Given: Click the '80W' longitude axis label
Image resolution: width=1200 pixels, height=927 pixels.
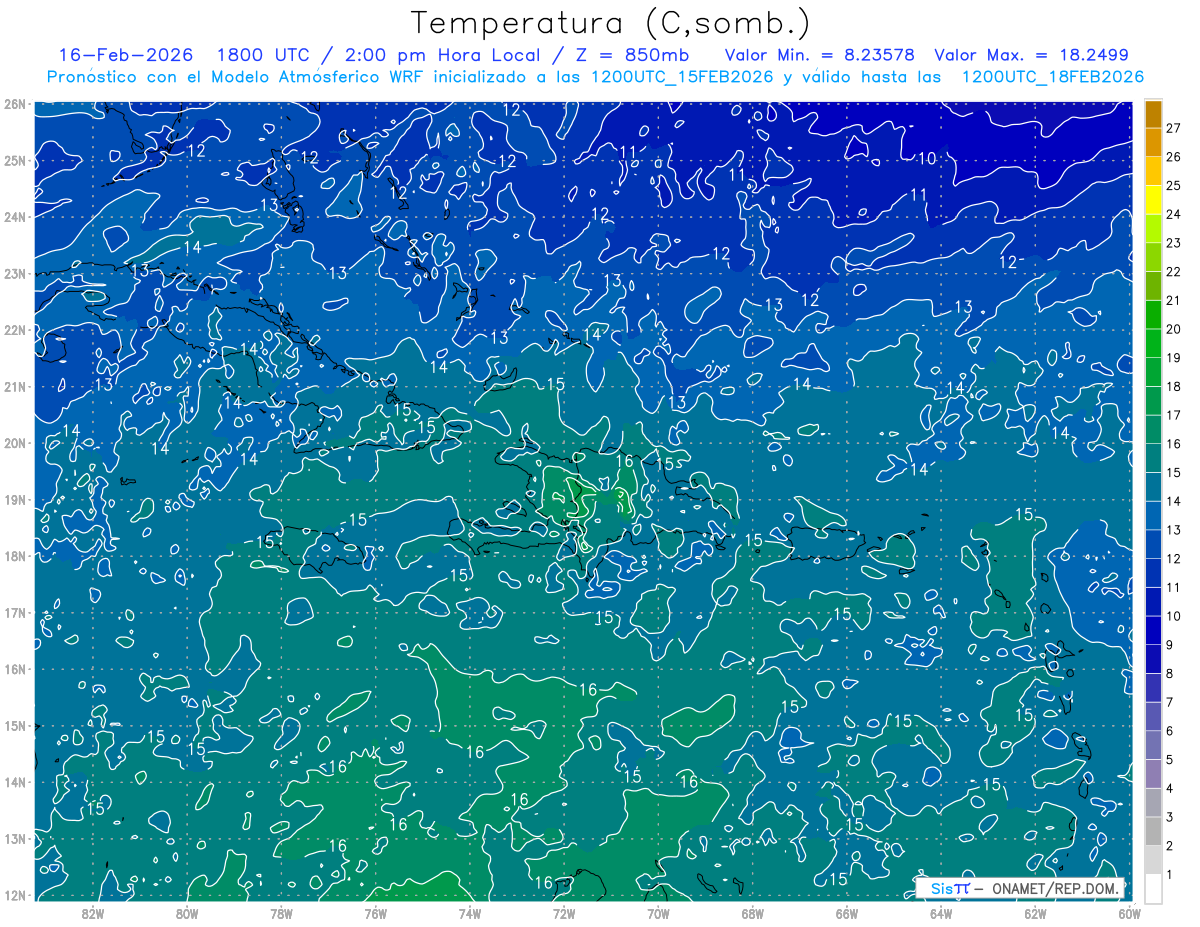Looking at the screenshot, I should click(x=187, y=913).
